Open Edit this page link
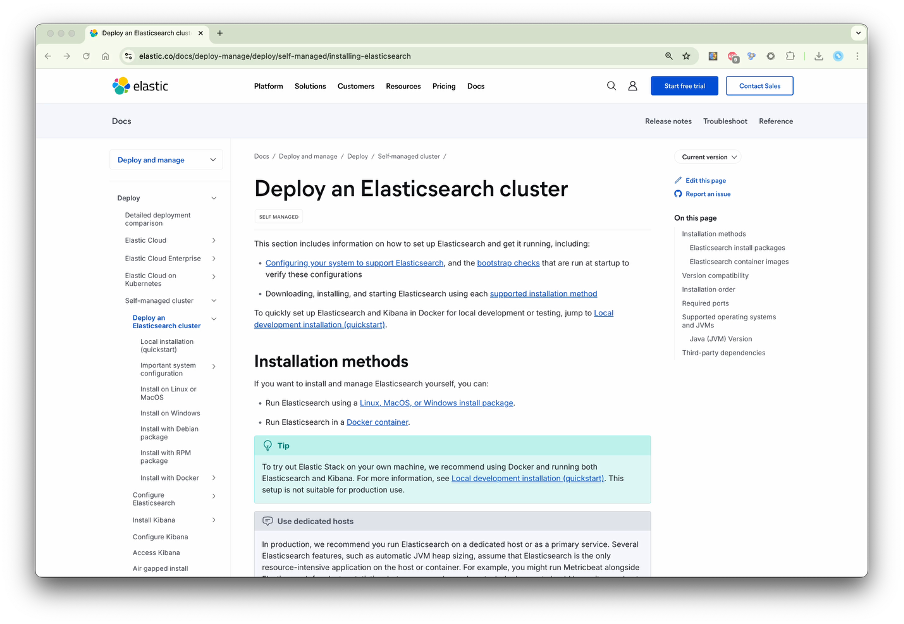Screen dimensions: 904x624 [706, 181]
